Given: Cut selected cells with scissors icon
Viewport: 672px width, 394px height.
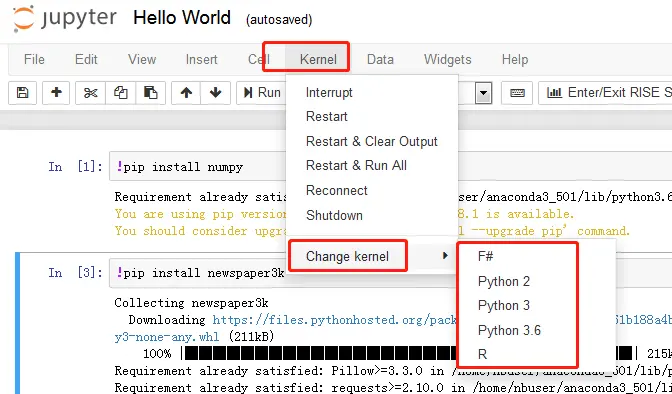Looking at the screenshot, I should coord(90,93).
